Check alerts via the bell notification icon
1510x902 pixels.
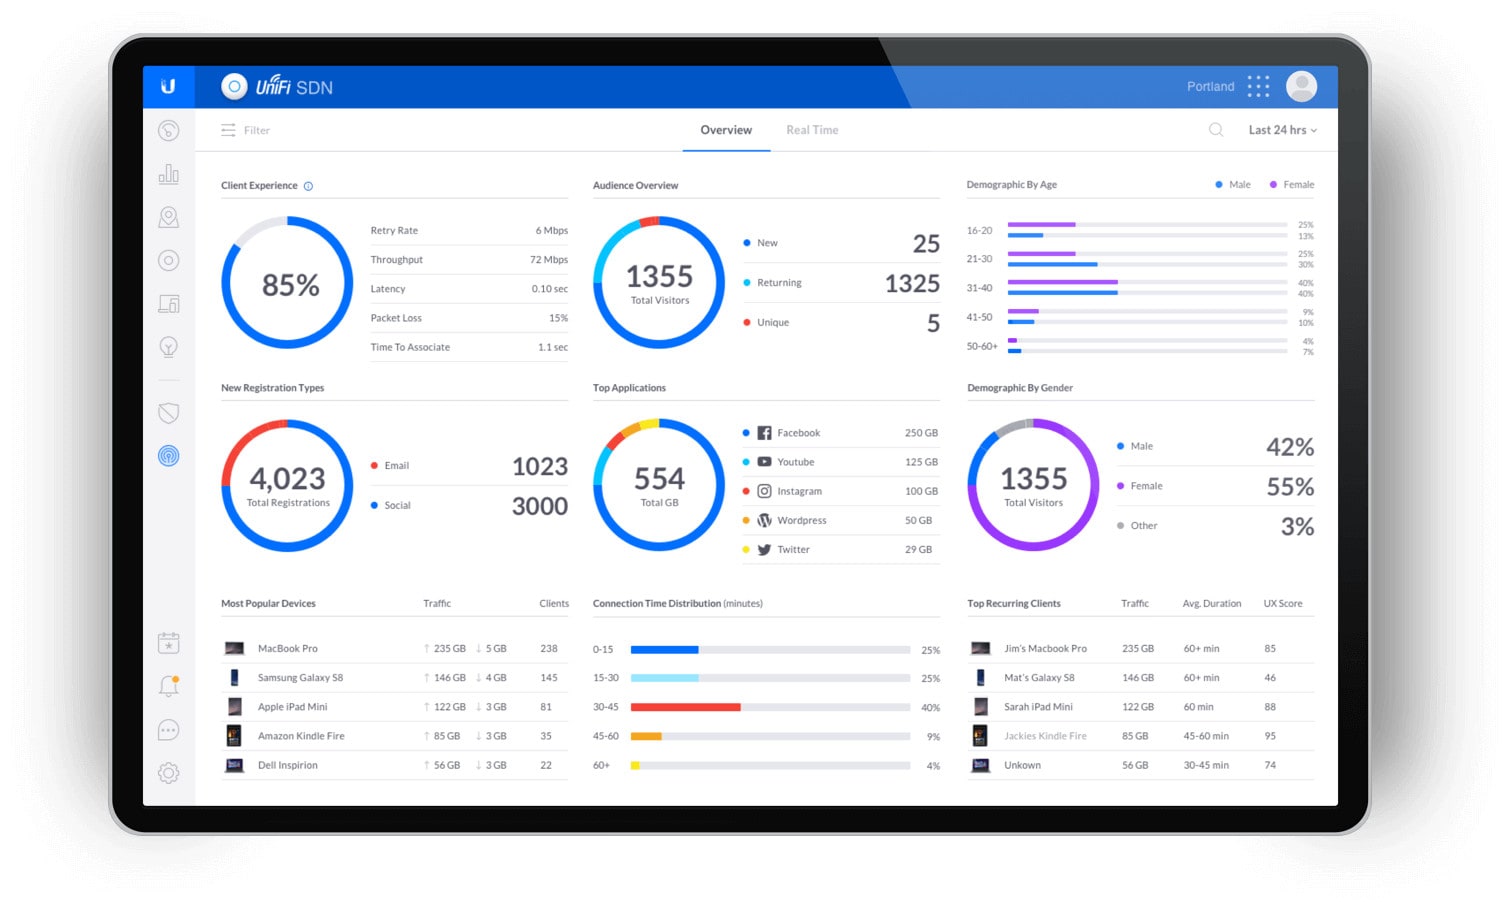tap(168, 686)
